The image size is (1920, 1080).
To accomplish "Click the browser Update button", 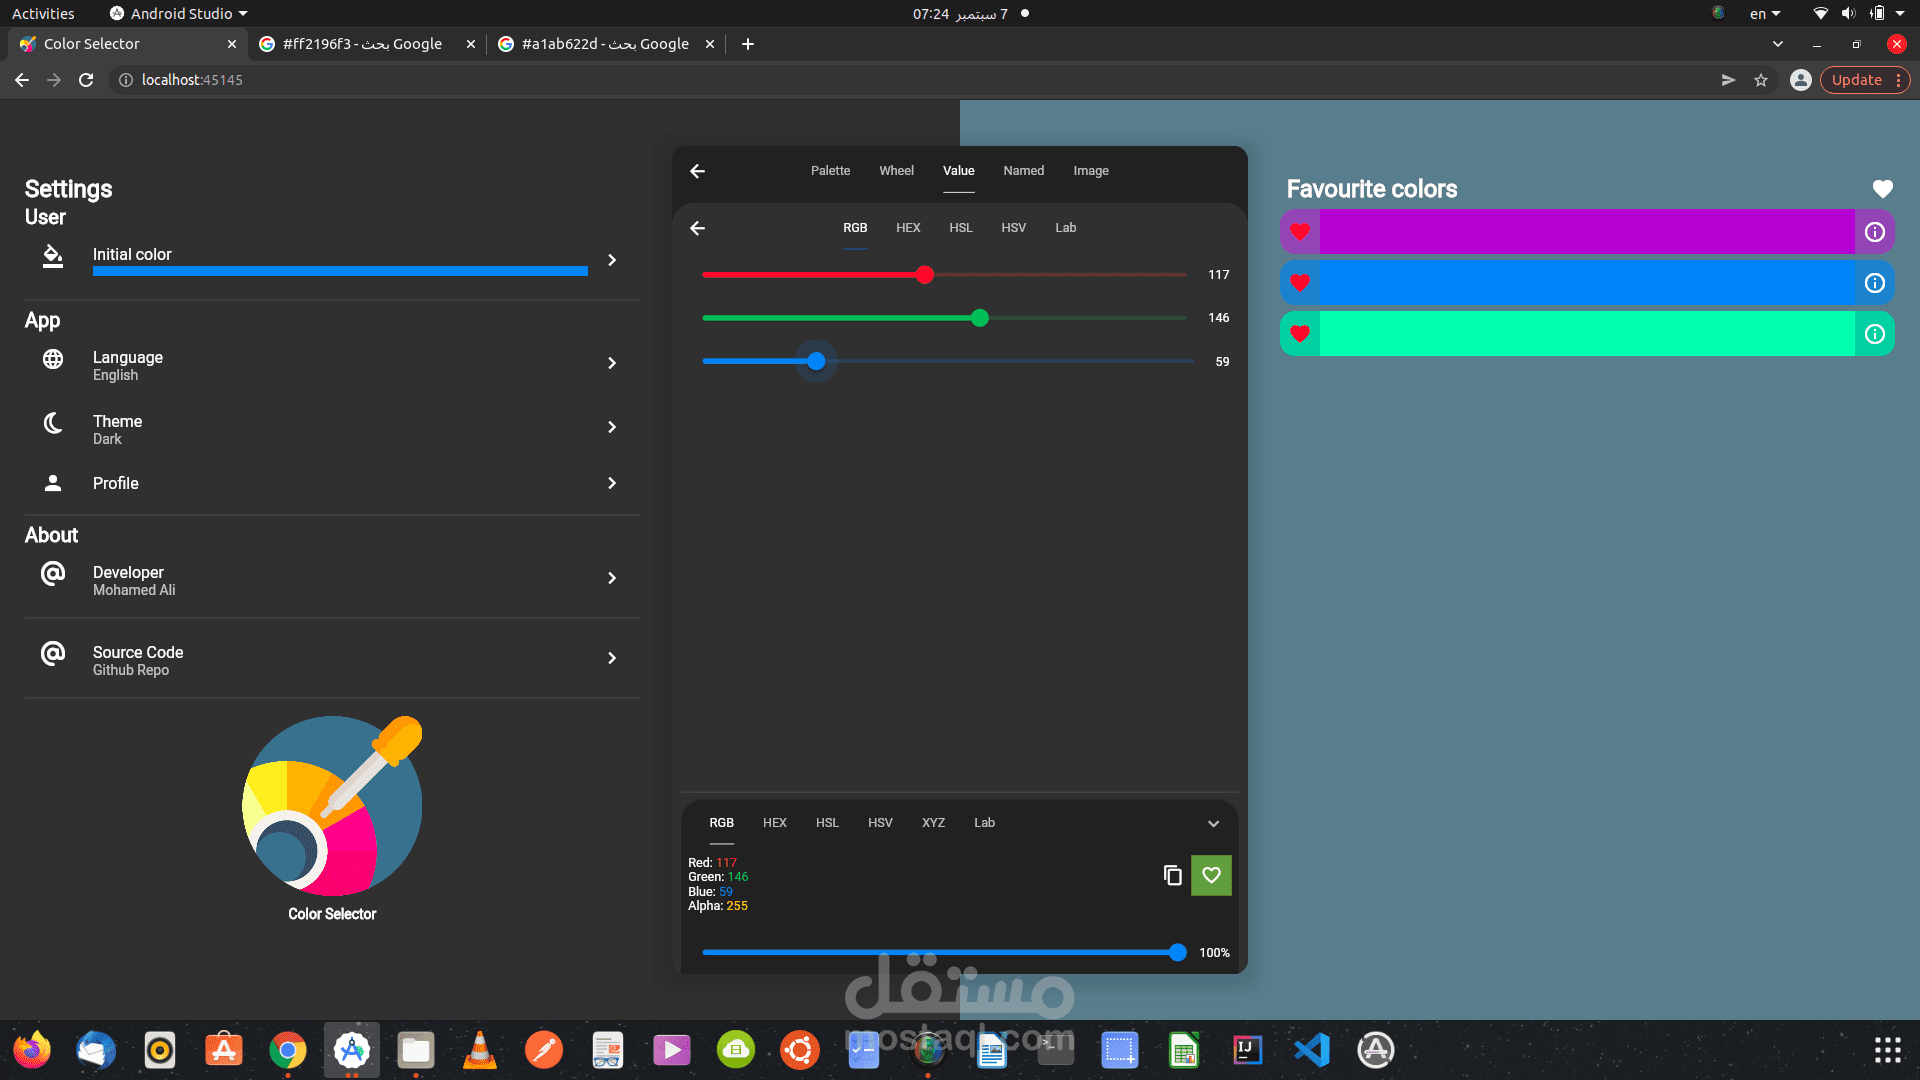I will point(1856,80).
